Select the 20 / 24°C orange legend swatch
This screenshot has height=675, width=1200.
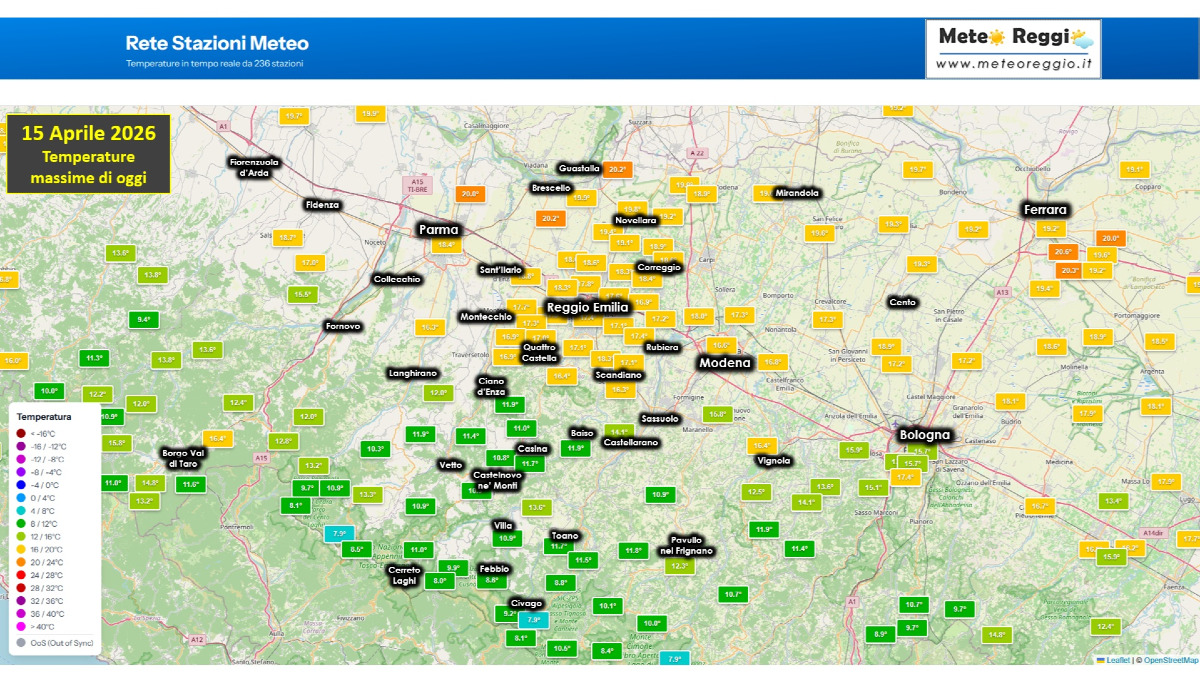pos(21,562)
